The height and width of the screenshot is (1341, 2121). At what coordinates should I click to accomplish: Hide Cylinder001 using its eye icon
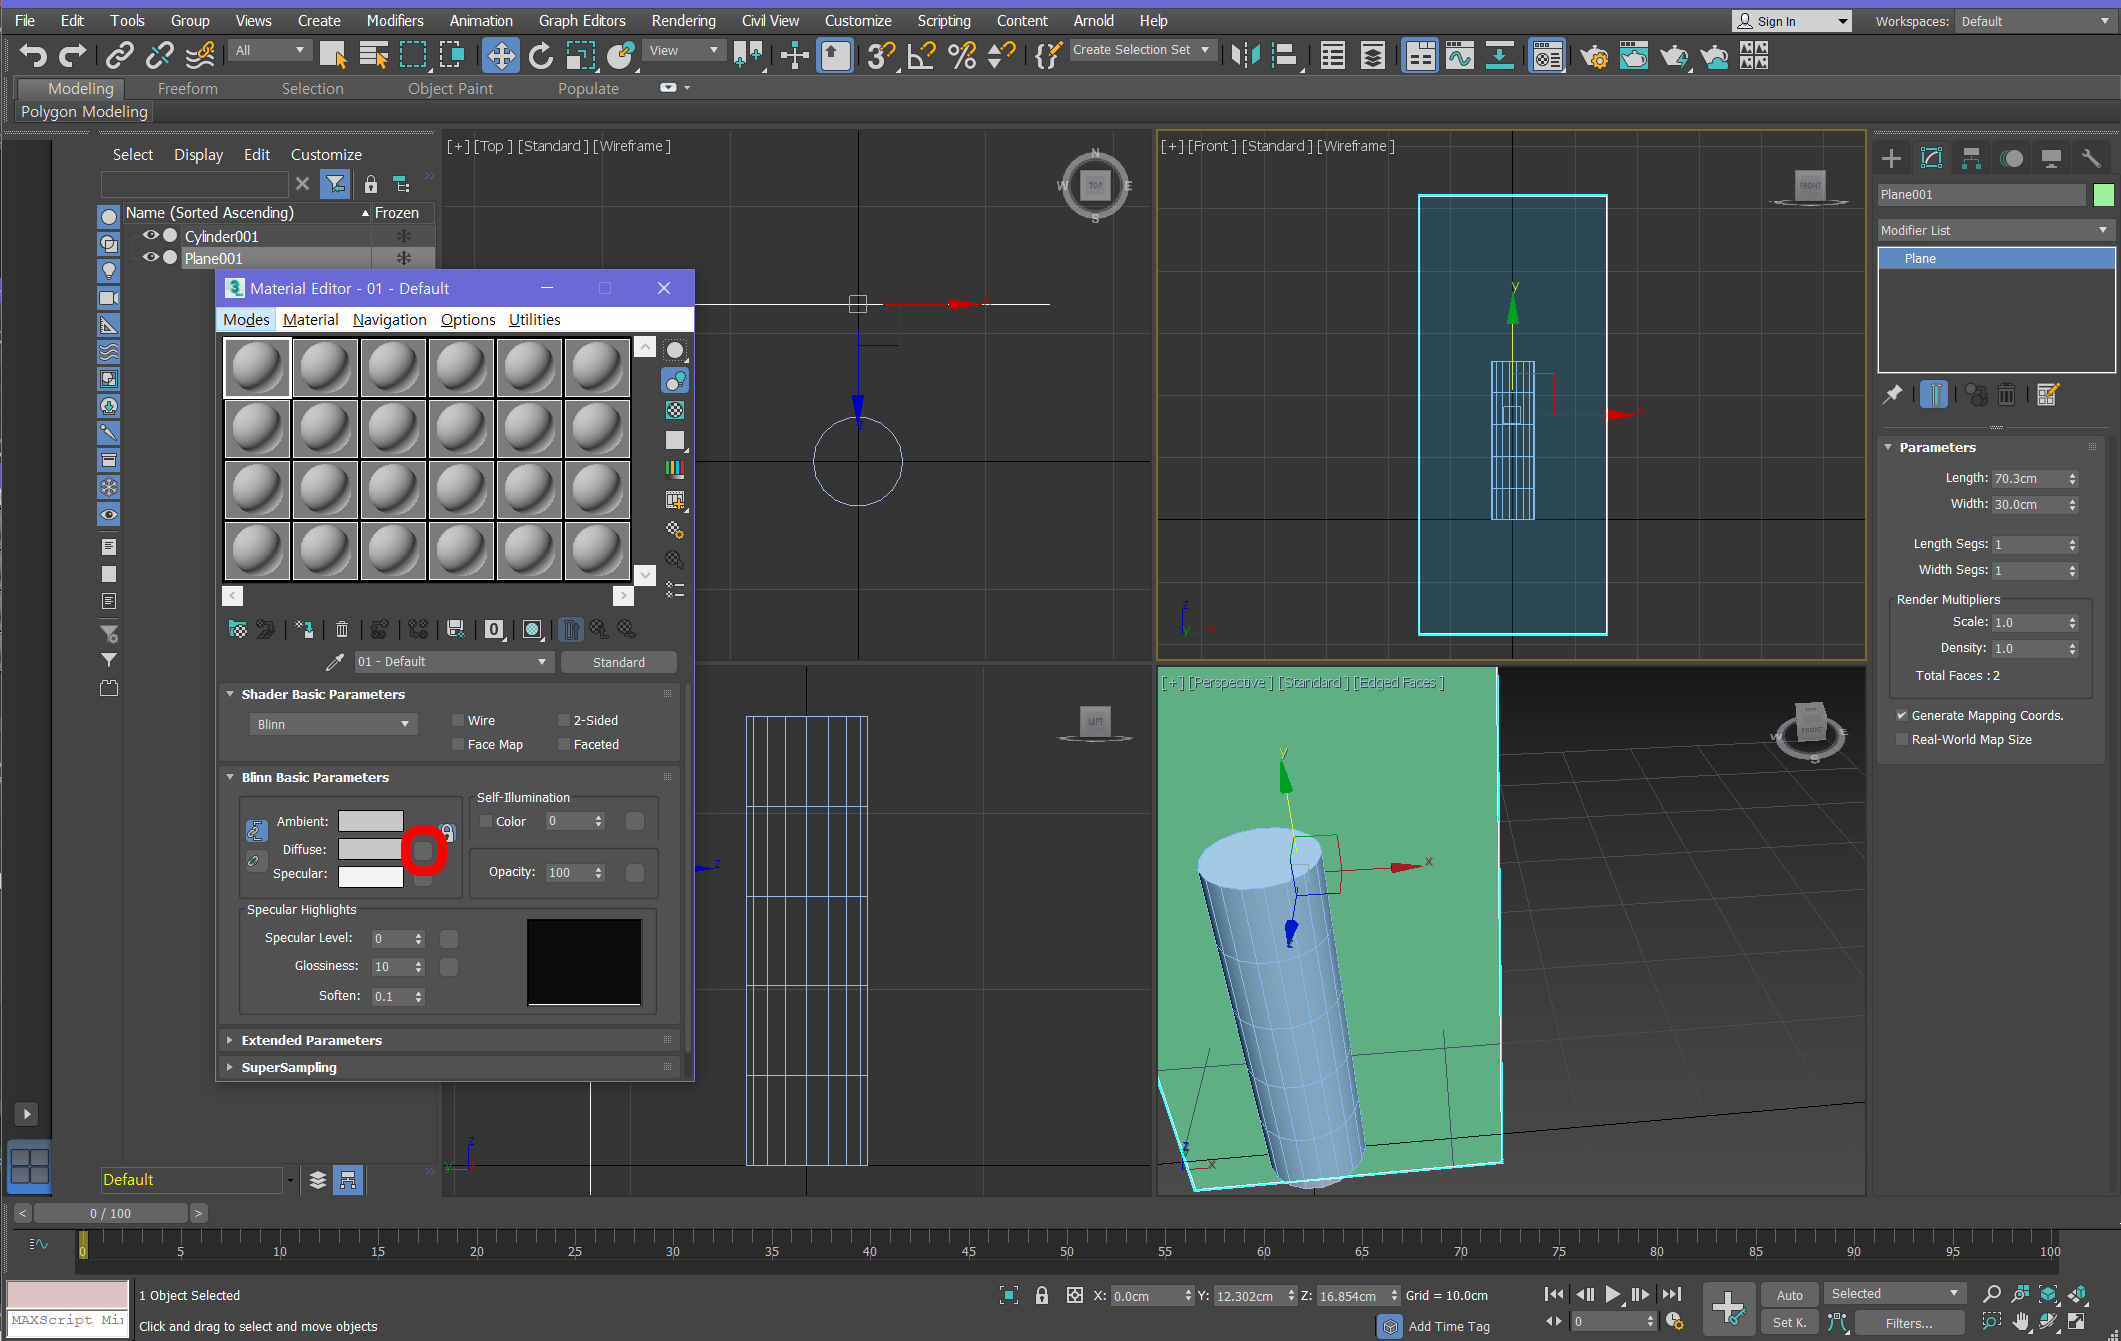[x=151, y=236]
